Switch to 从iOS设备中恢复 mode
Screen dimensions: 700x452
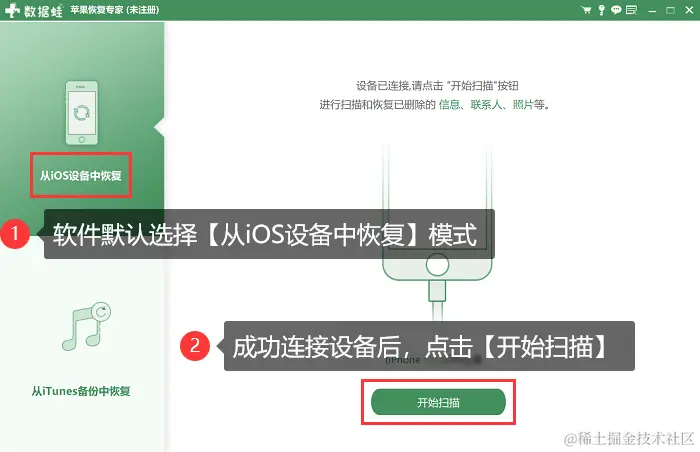(x=81, y=176)
